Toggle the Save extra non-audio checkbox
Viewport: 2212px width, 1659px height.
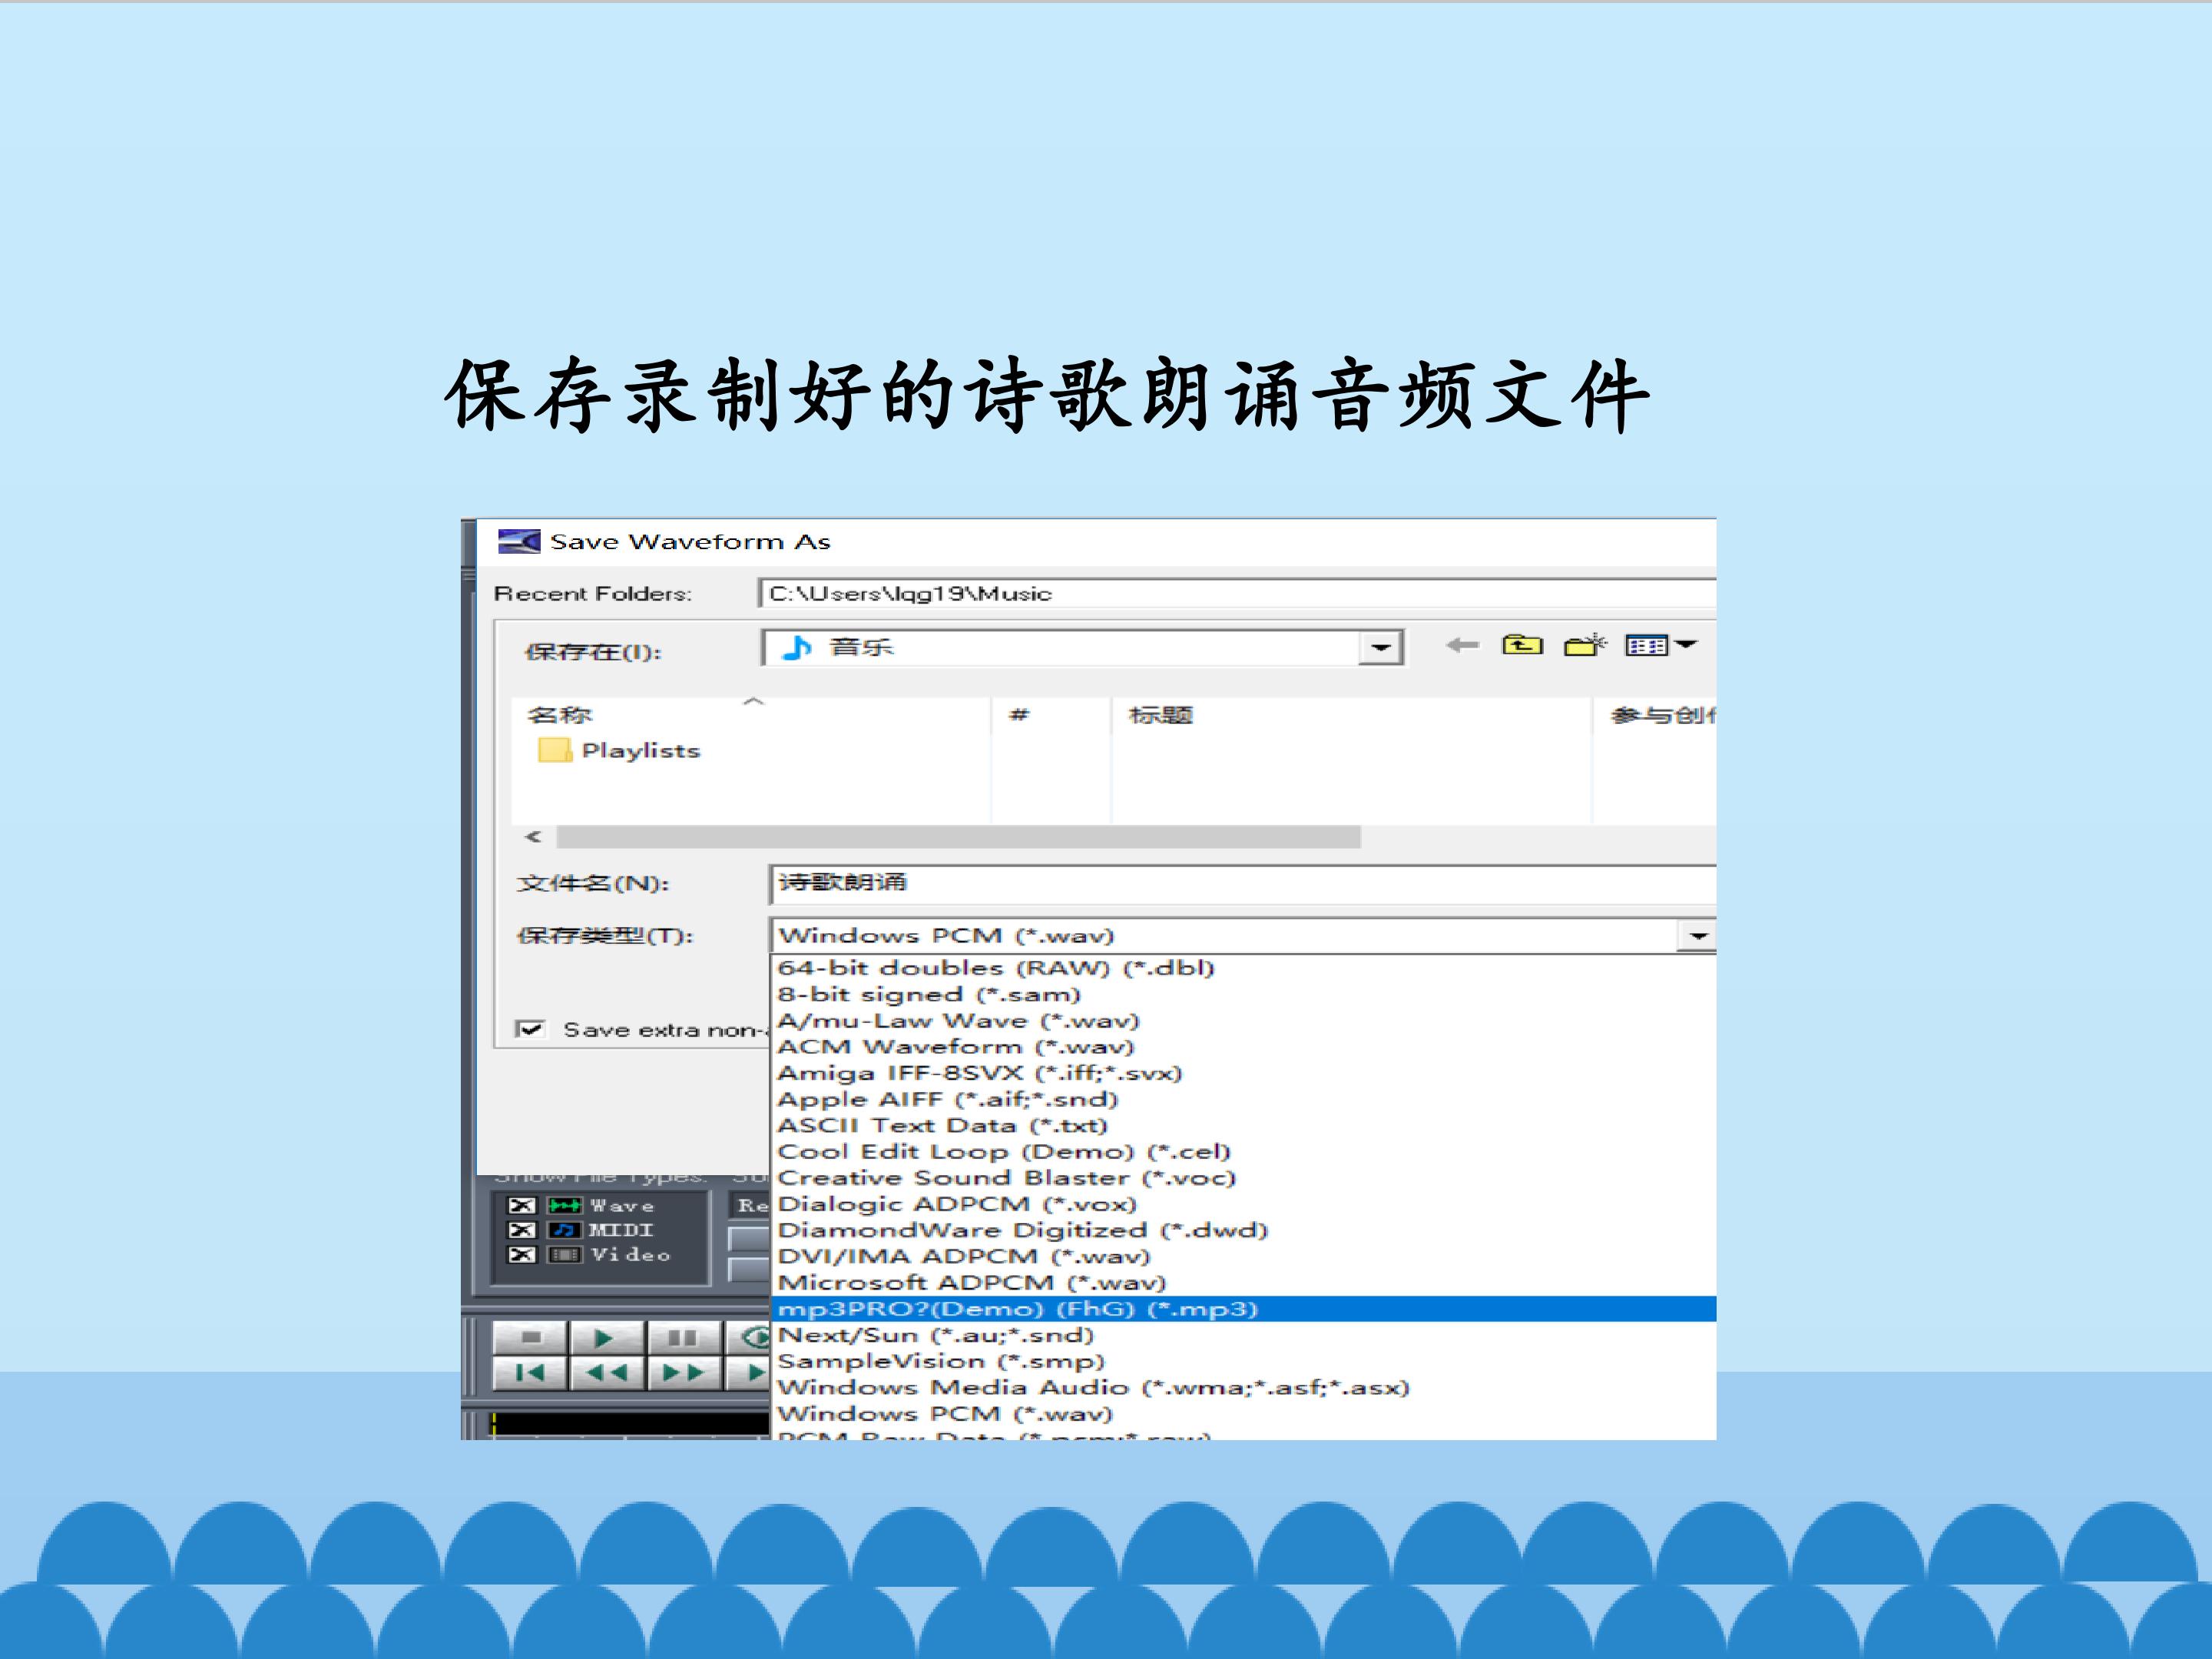tap(530, 1029)
